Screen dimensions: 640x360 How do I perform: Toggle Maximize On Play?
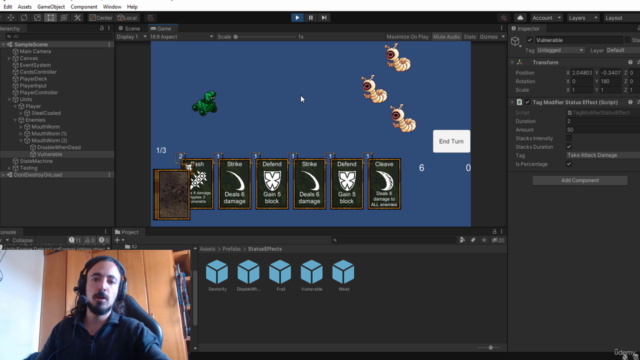pyautogui.click(x=407, y=37)
